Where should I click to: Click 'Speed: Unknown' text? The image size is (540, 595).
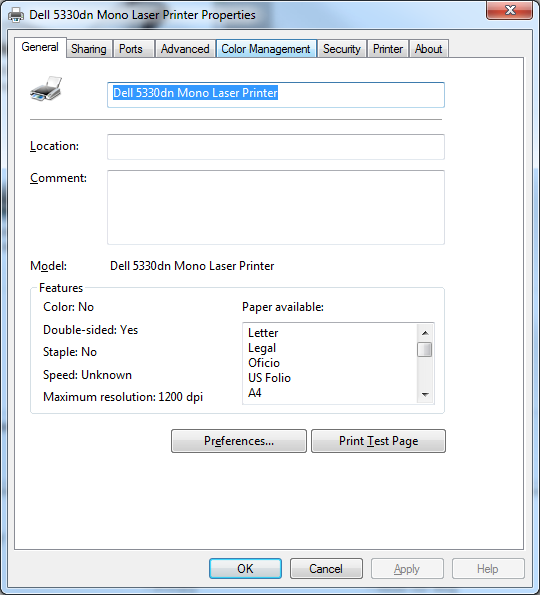87,375
